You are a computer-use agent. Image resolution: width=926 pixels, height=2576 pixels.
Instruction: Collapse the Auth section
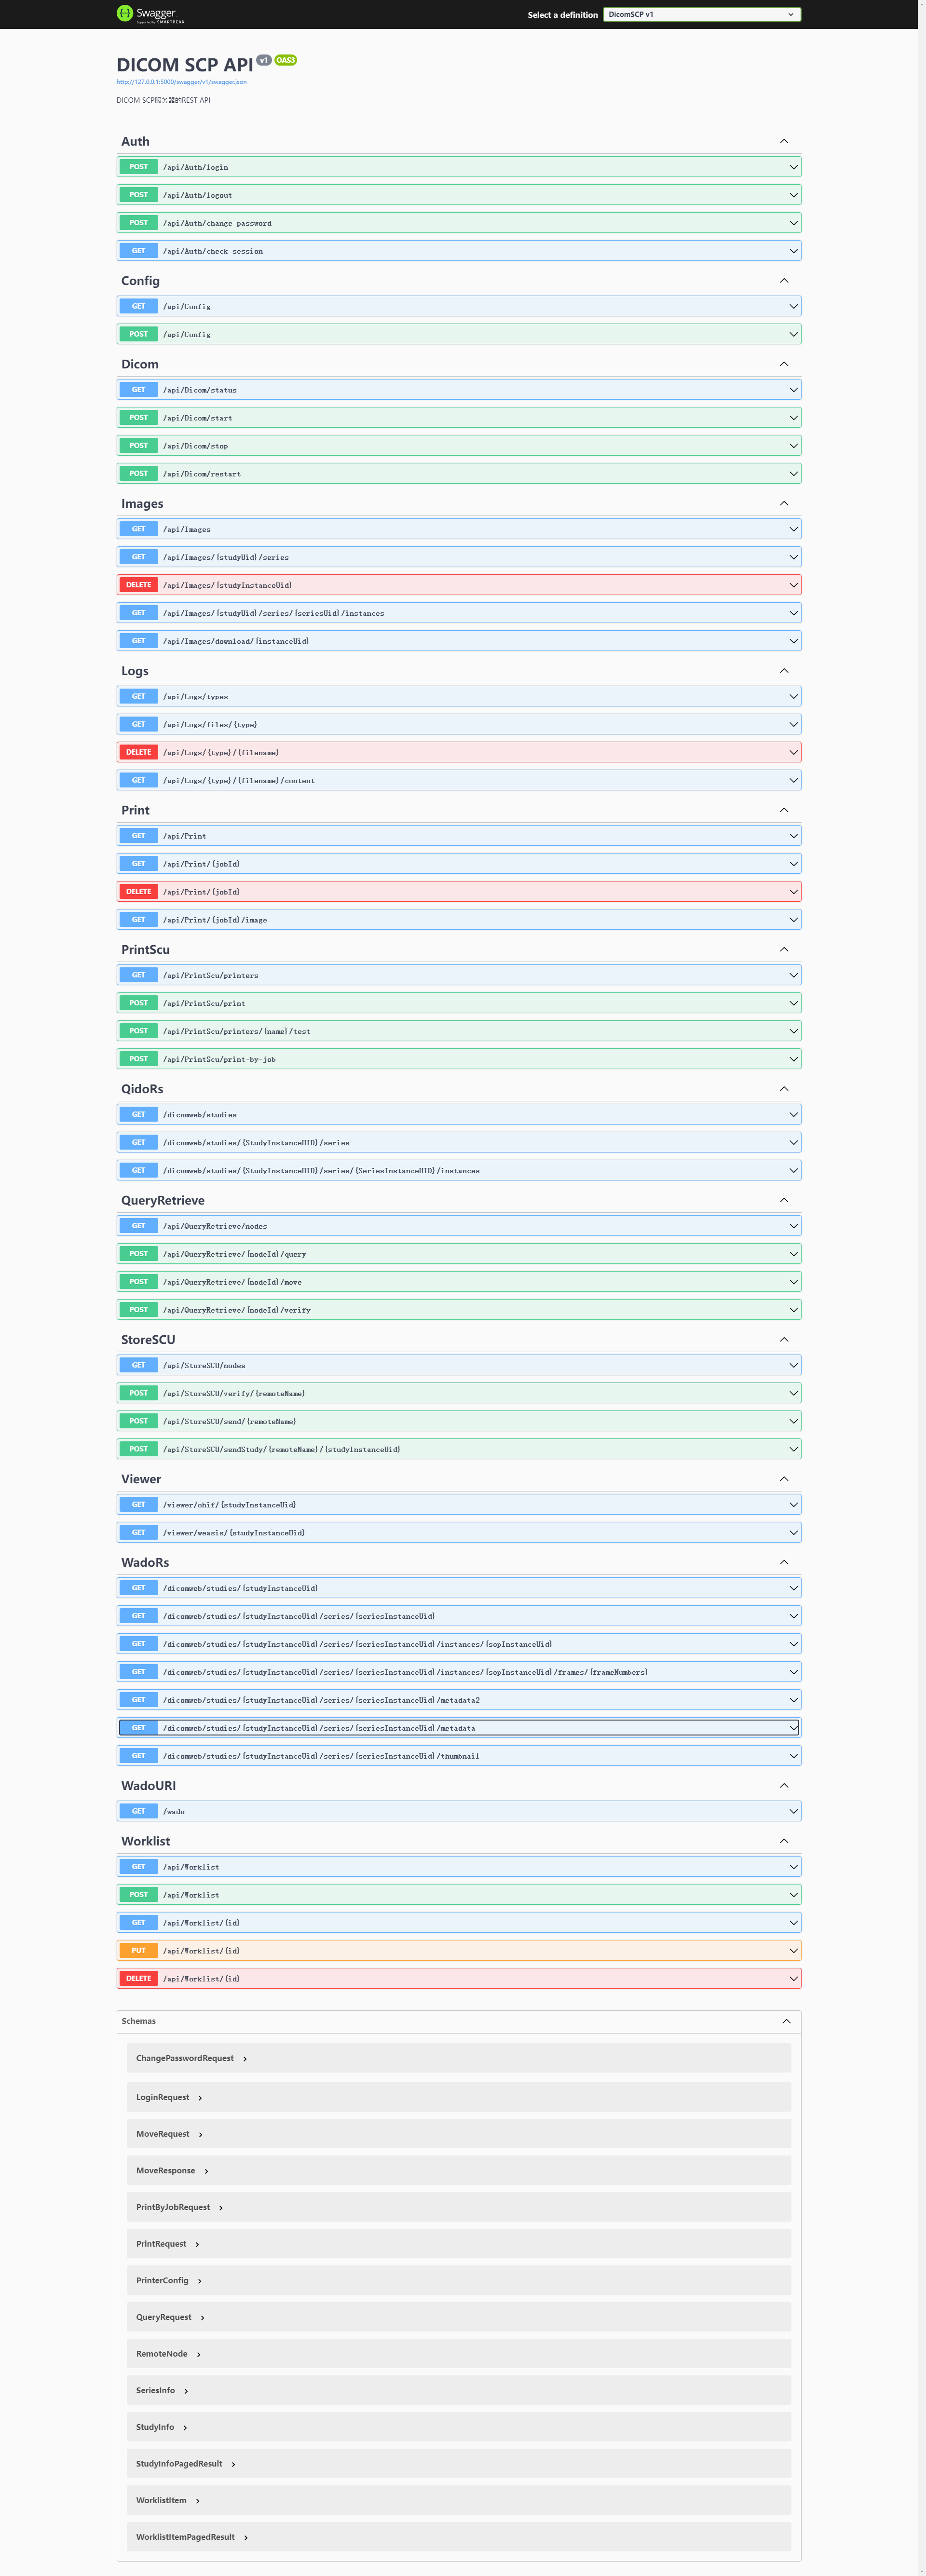(x=784, y=142)
